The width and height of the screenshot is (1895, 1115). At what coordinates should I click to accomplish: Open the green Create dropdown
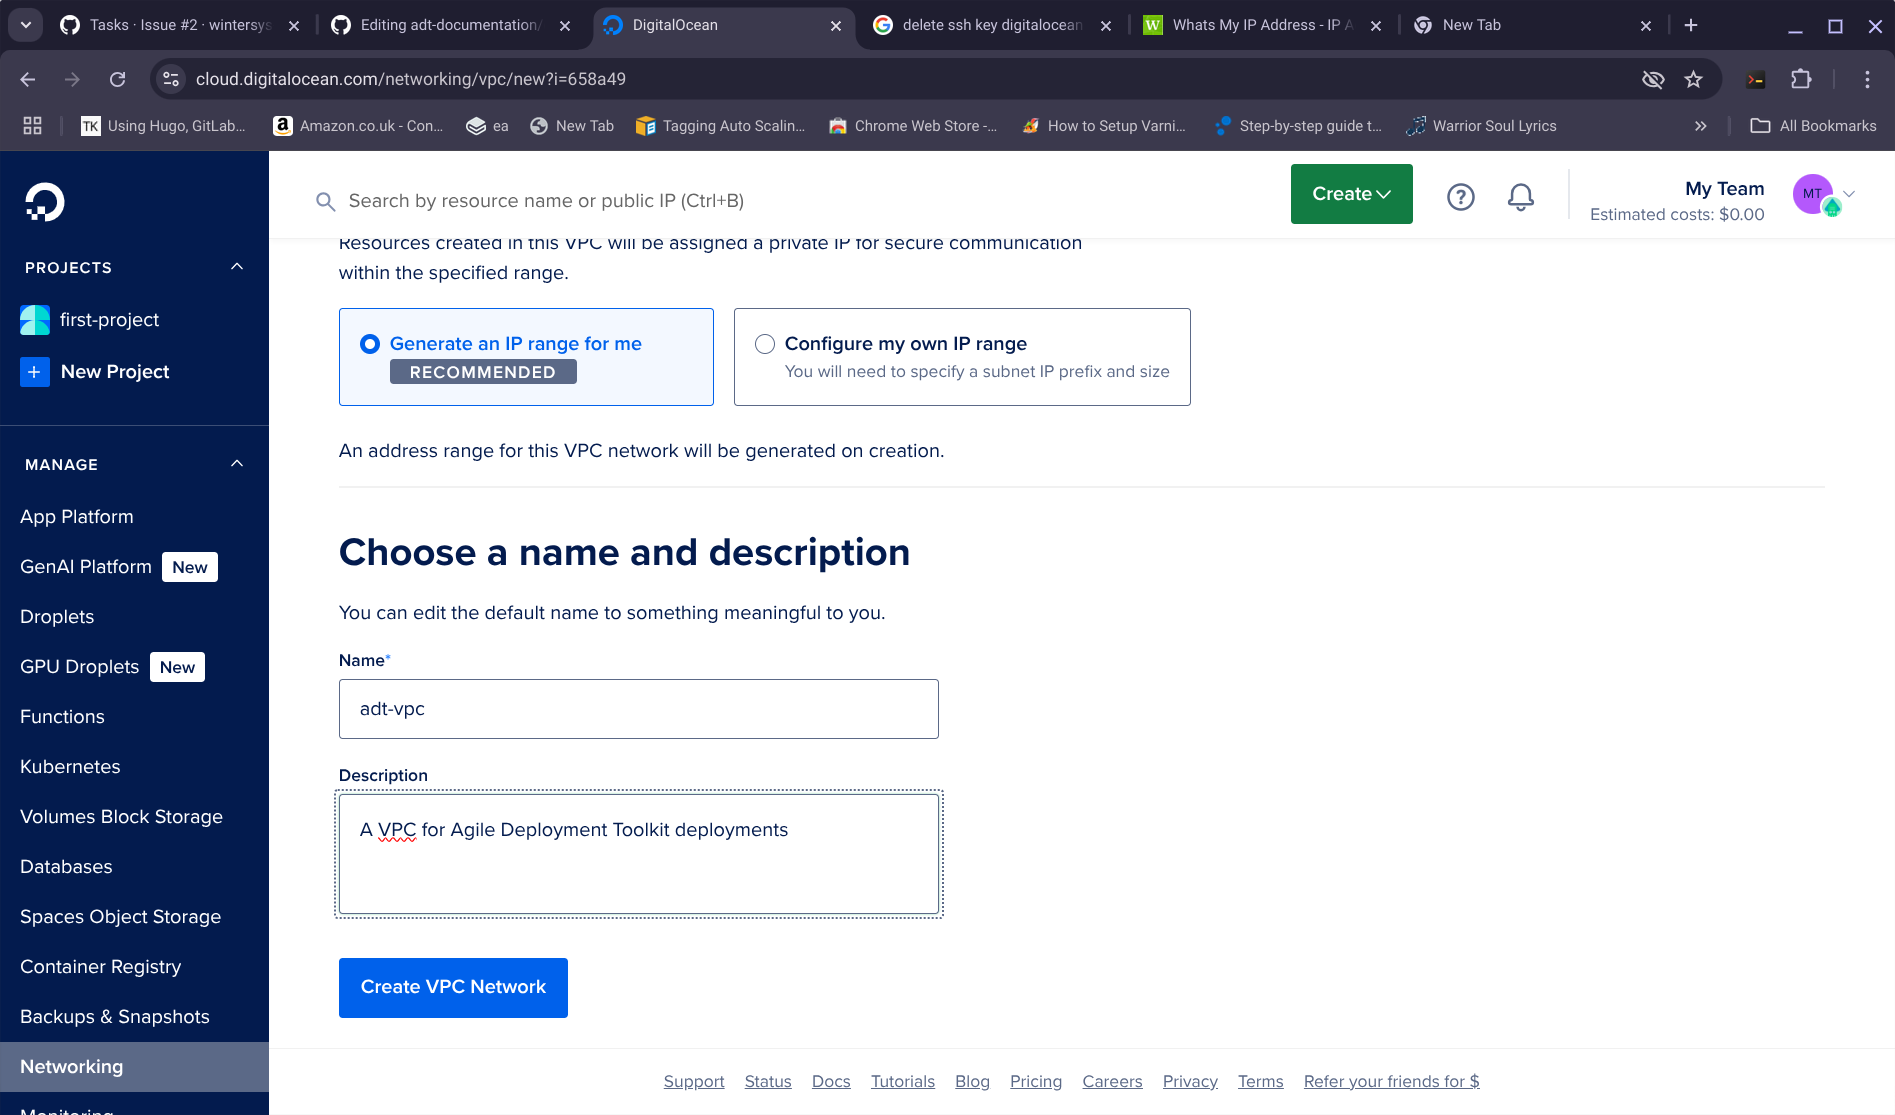1351,194
